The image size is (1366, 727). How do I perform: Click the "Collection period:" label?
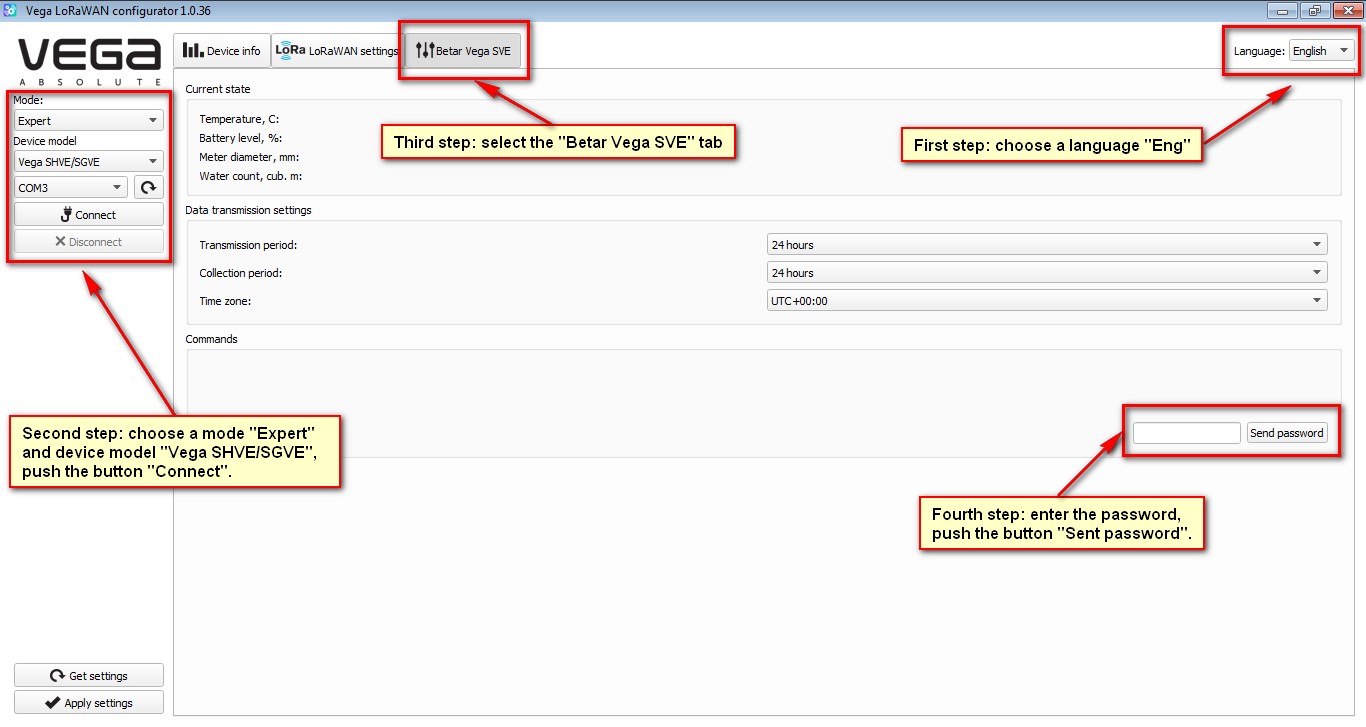click(240, 273)
